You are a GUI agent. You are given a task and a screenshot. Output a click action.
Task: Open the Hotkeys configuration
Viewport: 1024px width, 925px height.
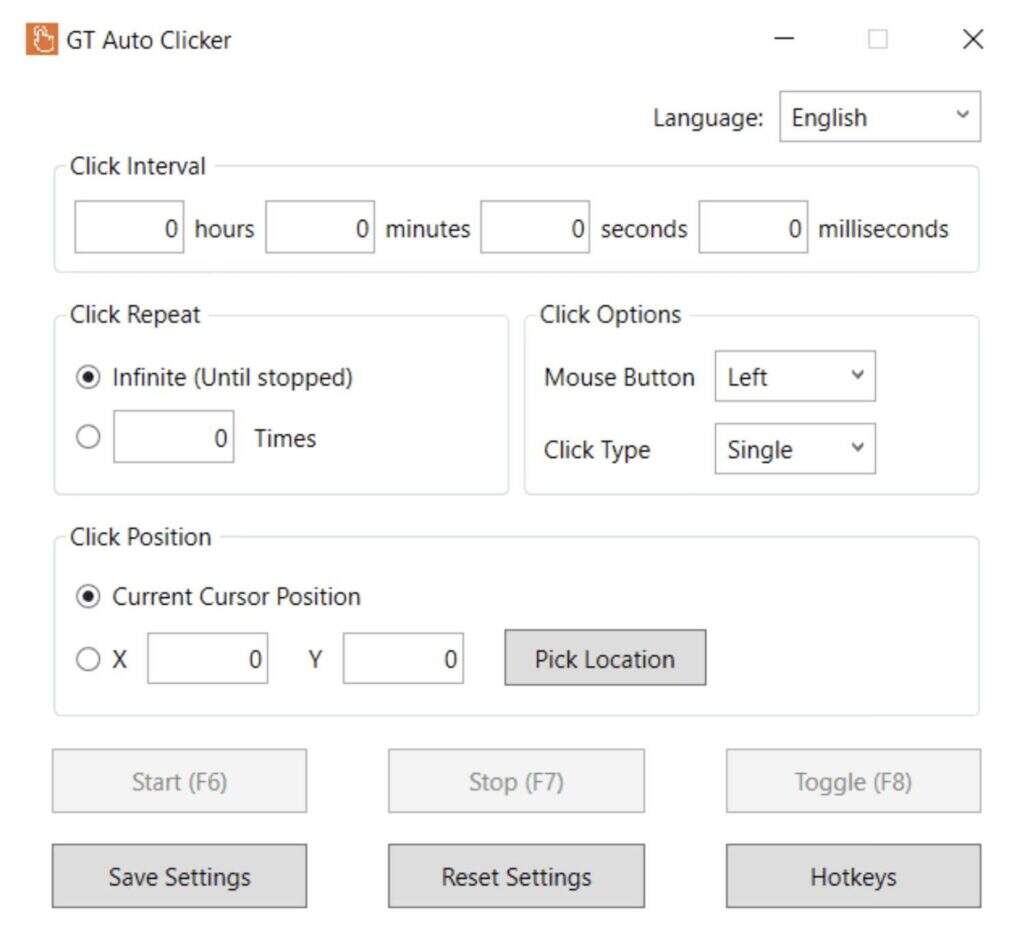(x=853, y=877)
